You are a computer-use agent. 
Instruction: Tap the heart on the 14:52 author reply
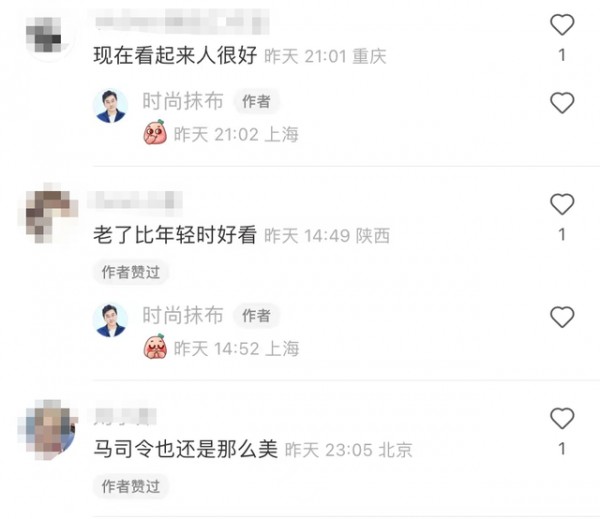coord(562,317)
